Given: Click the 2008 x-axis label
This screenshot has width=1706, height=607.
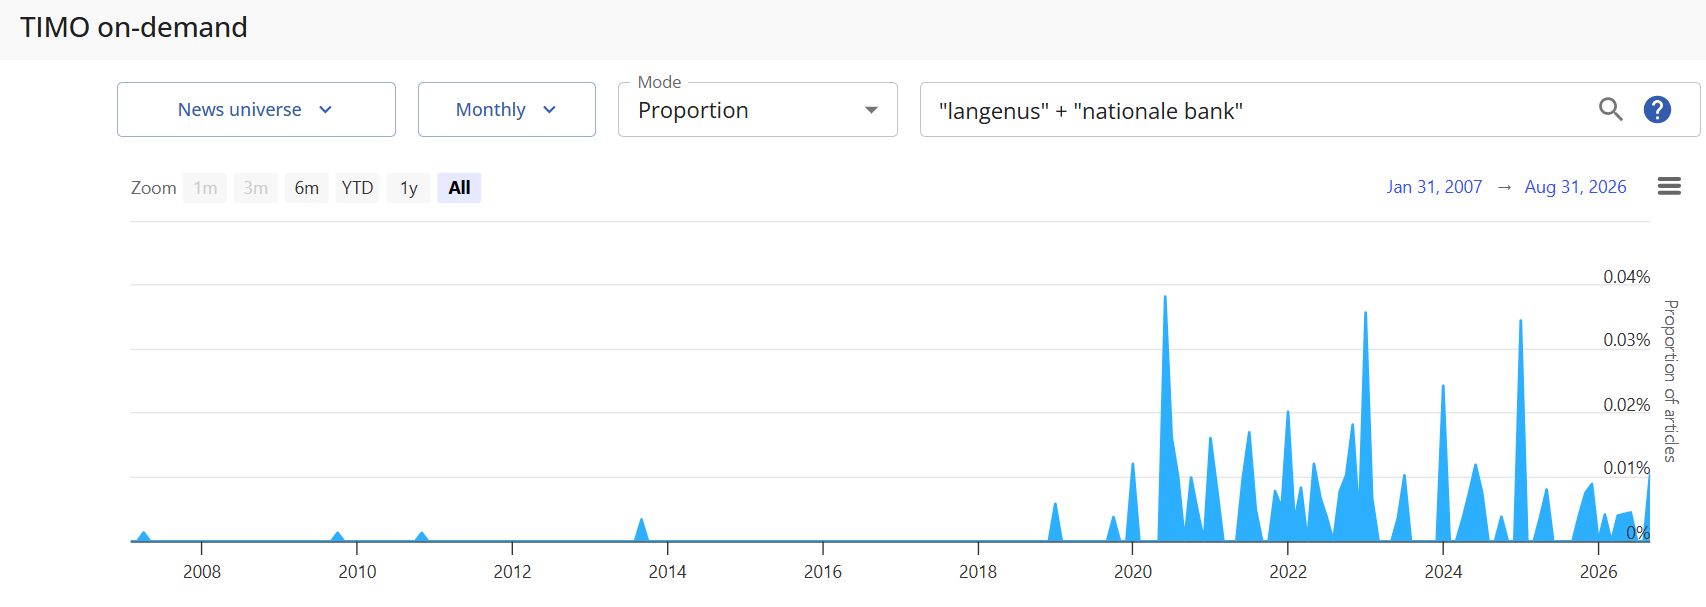Looking at the screenshot, I should click(x=202, y=572).
